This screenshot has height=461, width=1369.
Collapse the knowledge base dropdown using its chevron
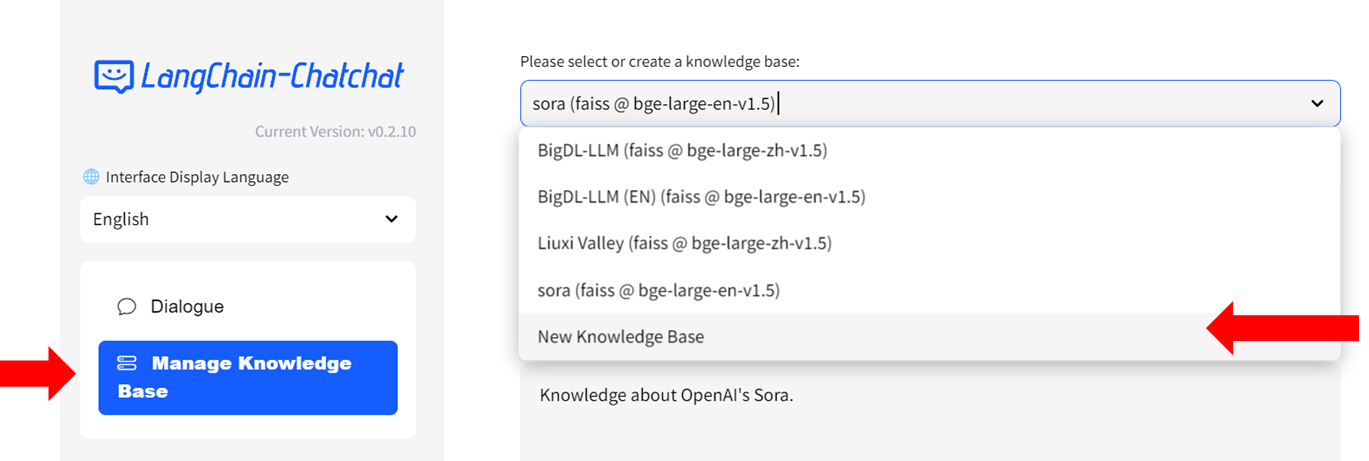click(x=1318, y=103)
